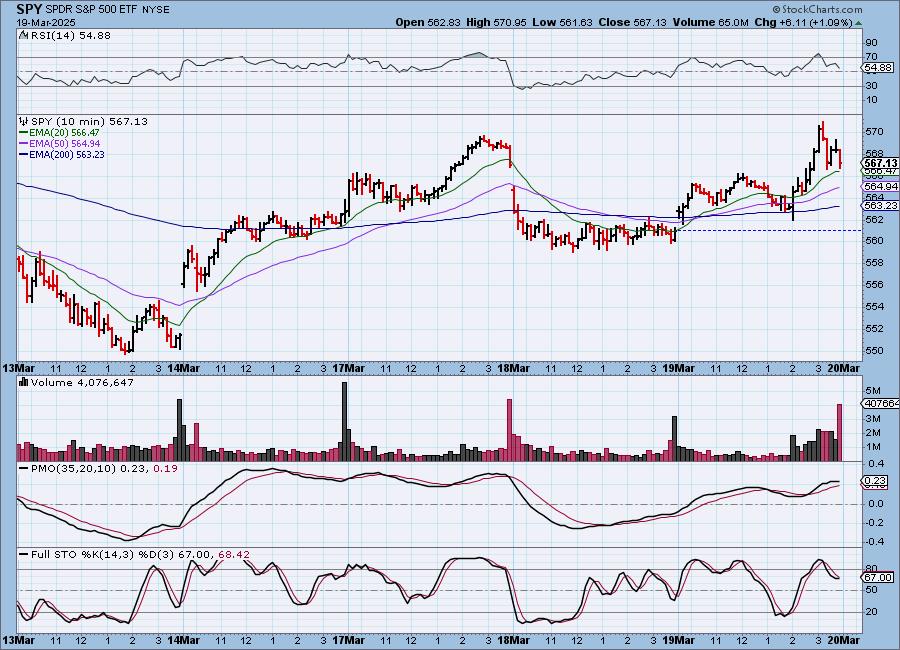Click the Low 561.63 value
The height and width of the screenshot is (650, 900).
point(562,22)
